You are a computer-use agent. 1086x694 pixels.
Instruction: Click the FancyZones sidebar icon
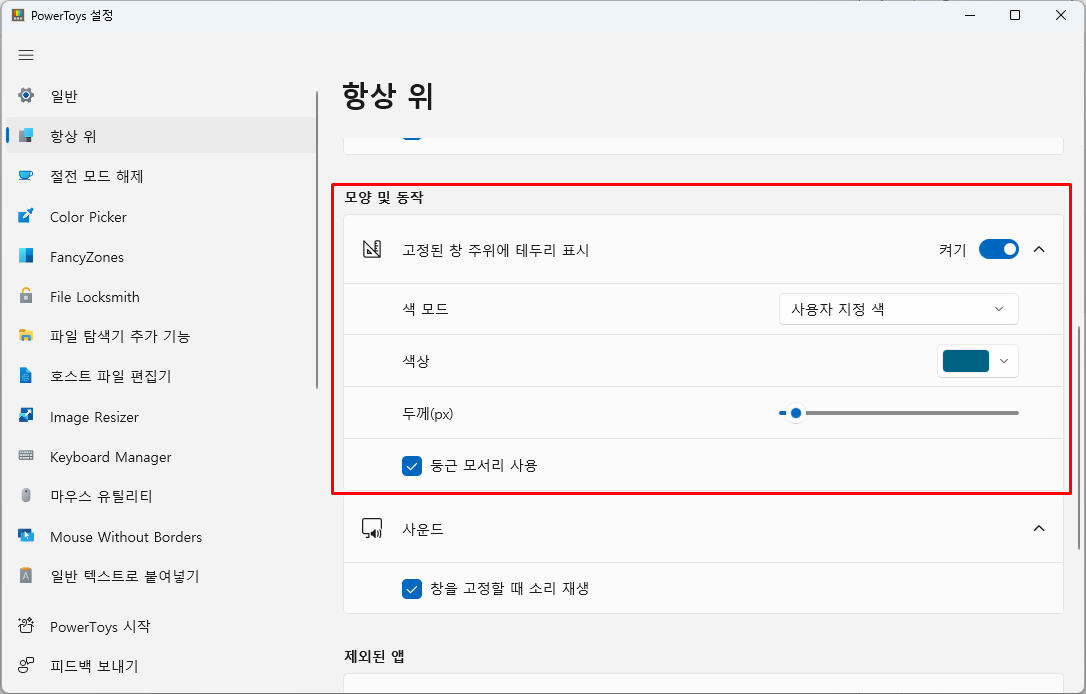pos(26,256)
